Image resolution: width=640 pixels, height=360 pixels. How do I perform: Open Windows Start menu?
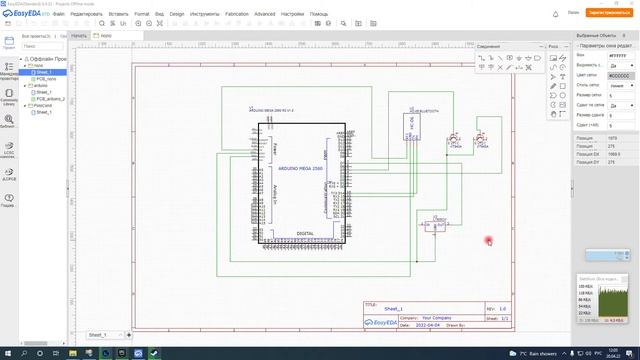8,353
